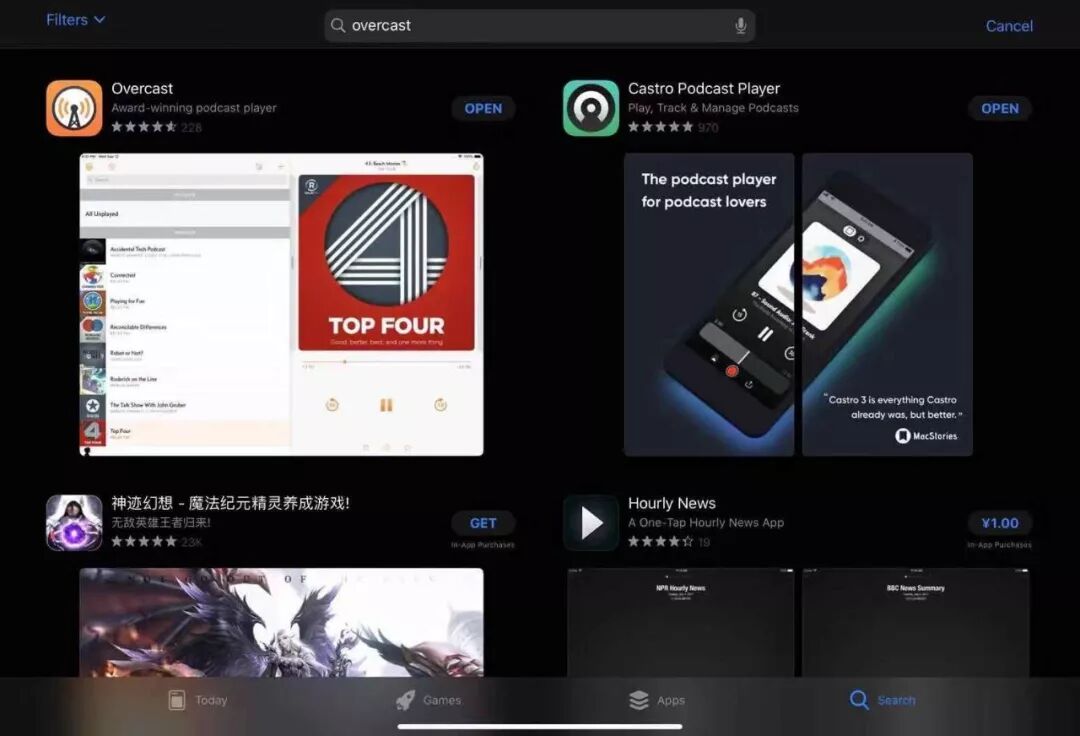The width and height of the screenshot is (1080, 736).
Task: View NPR Hourly News screenshot
Action: 681,622
